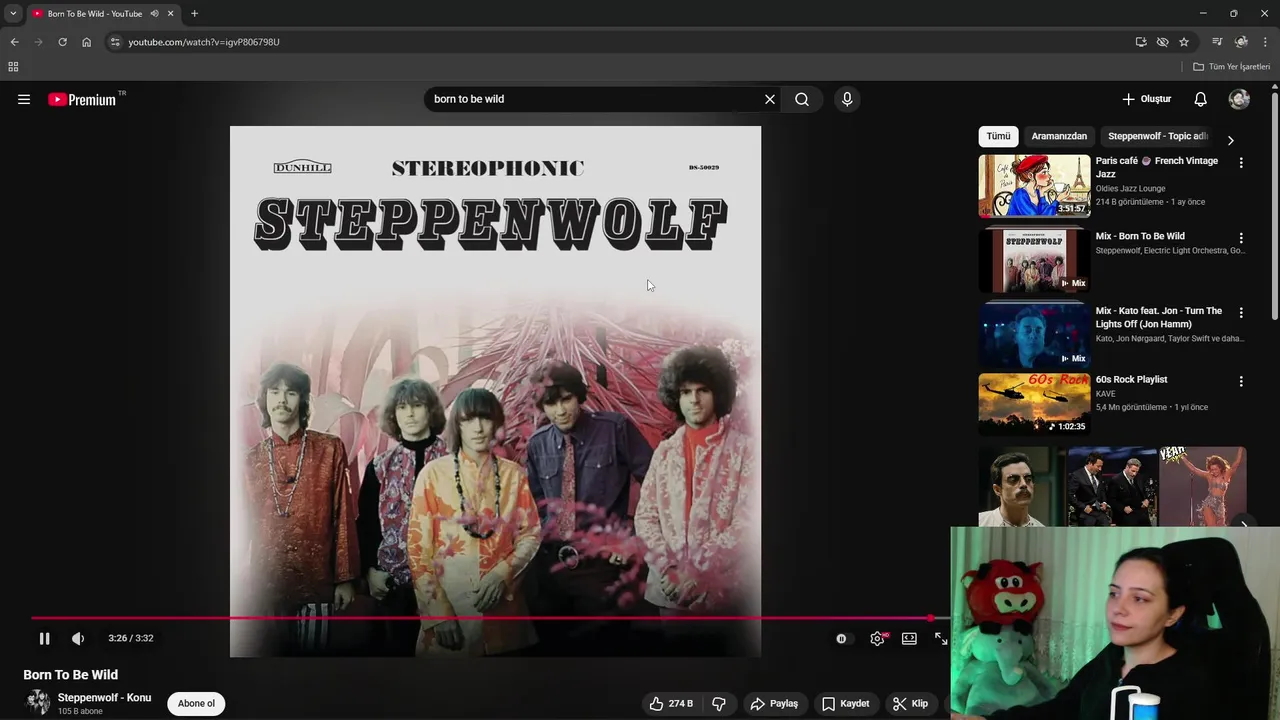Open the notifications bell
Screen dimensions: 1280x720
[1200, 99]
